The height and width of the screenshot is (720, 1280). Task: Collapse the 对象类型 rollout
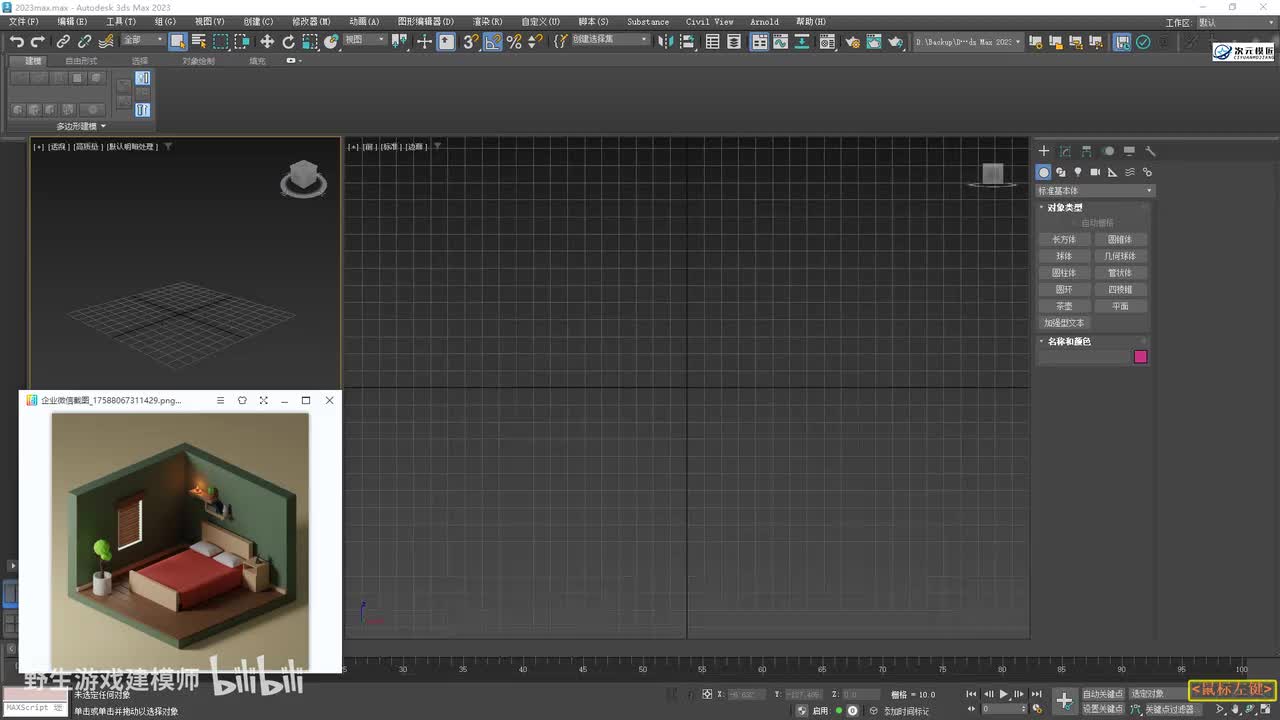1064,207
